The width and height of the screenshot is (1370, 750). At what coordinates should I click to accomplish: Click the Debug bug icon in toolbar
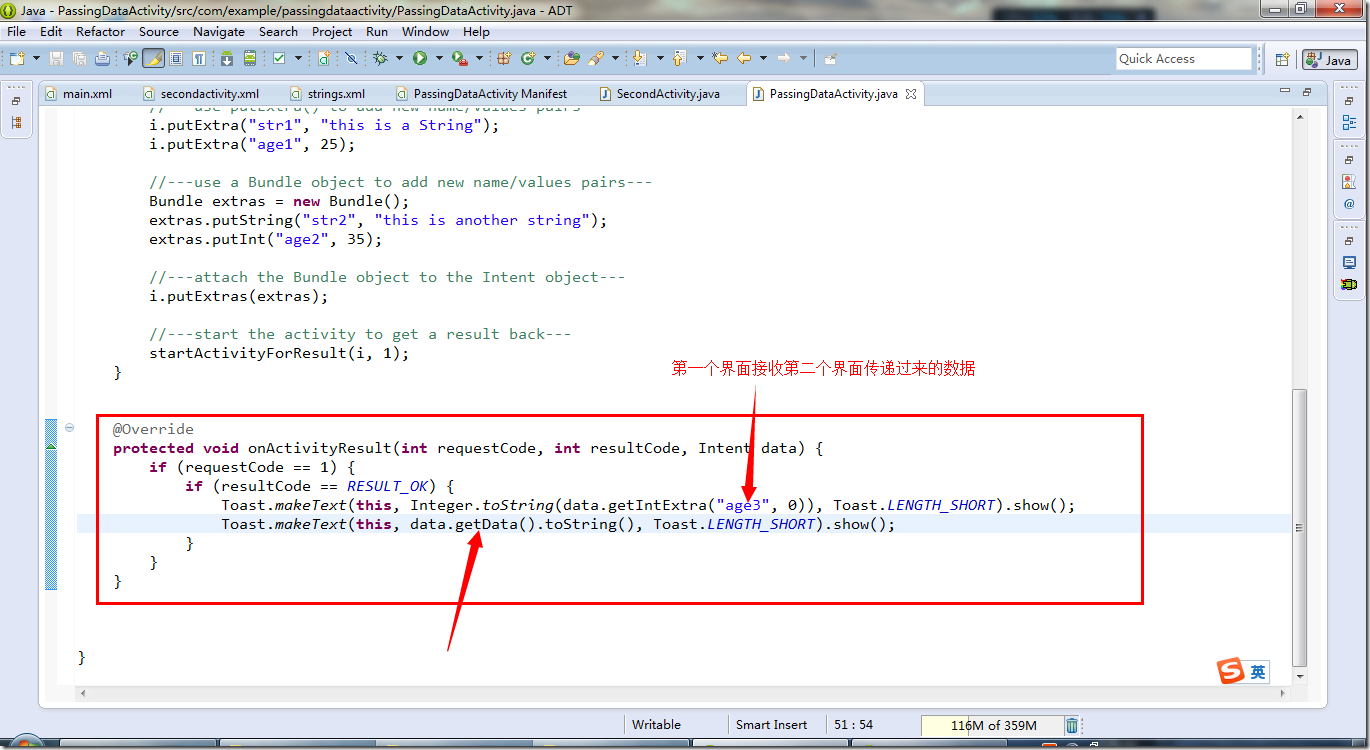[380, 59]
